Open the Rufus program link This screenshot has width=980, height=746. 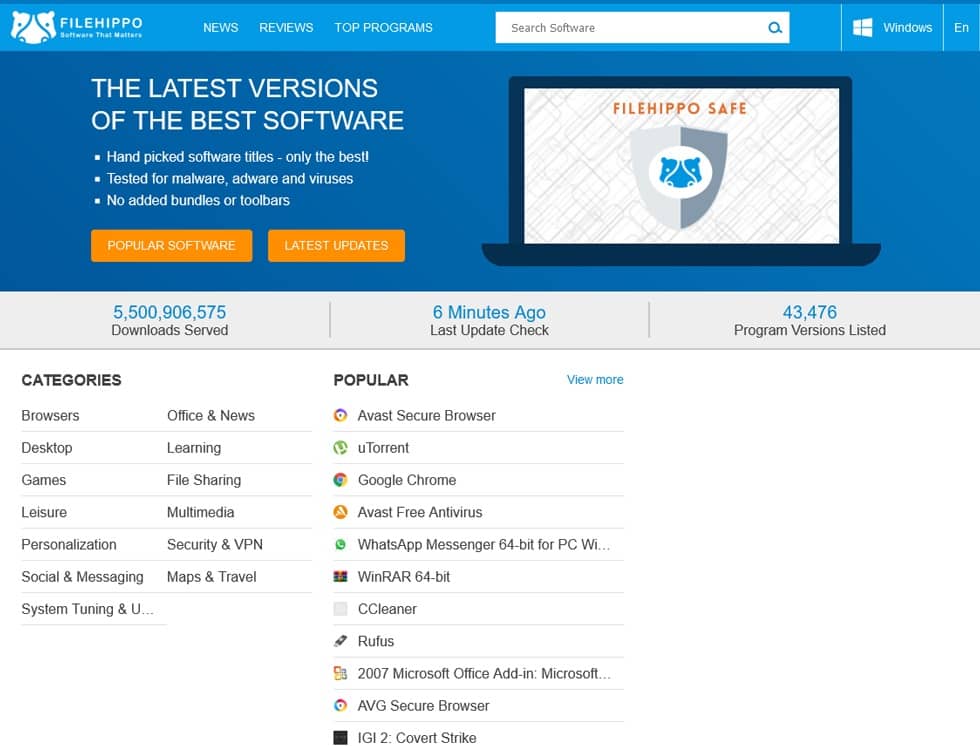(376, 641)
